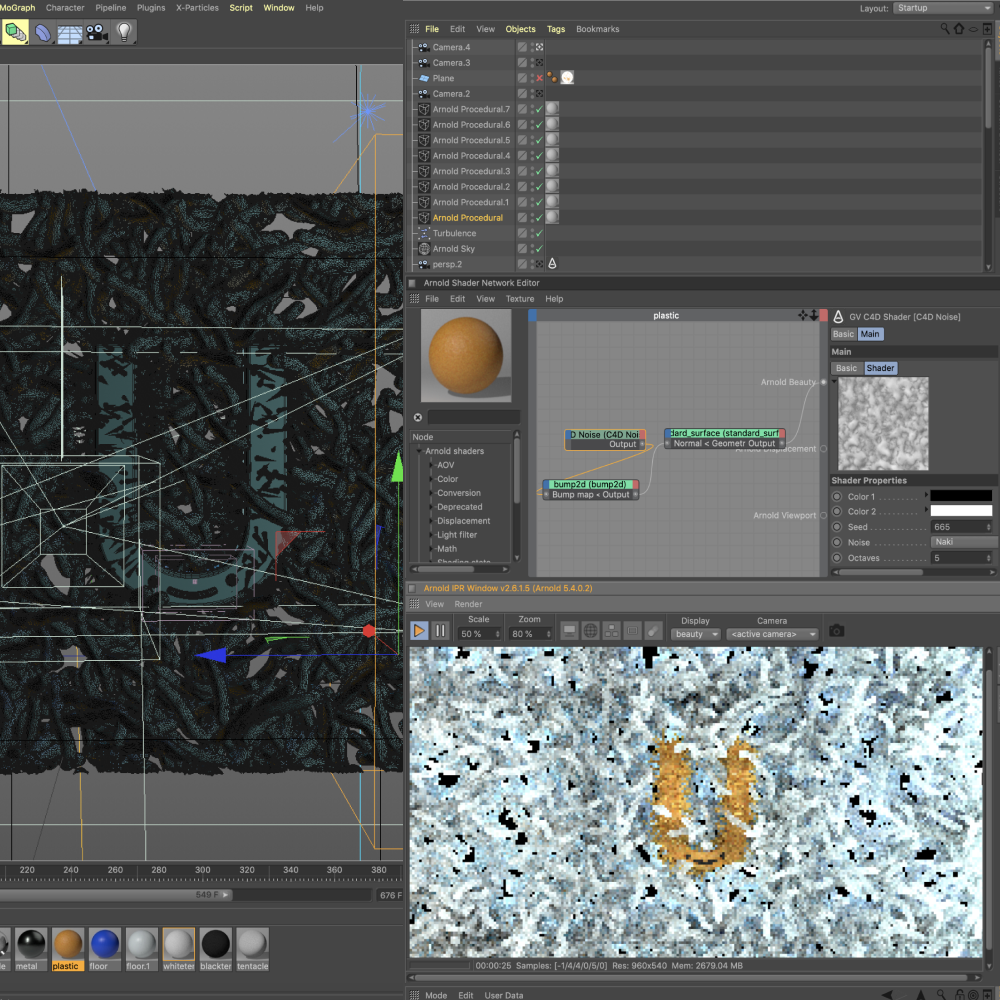
Task: Click the move arrows icon on plastic header
Action: tap(803, 315)
